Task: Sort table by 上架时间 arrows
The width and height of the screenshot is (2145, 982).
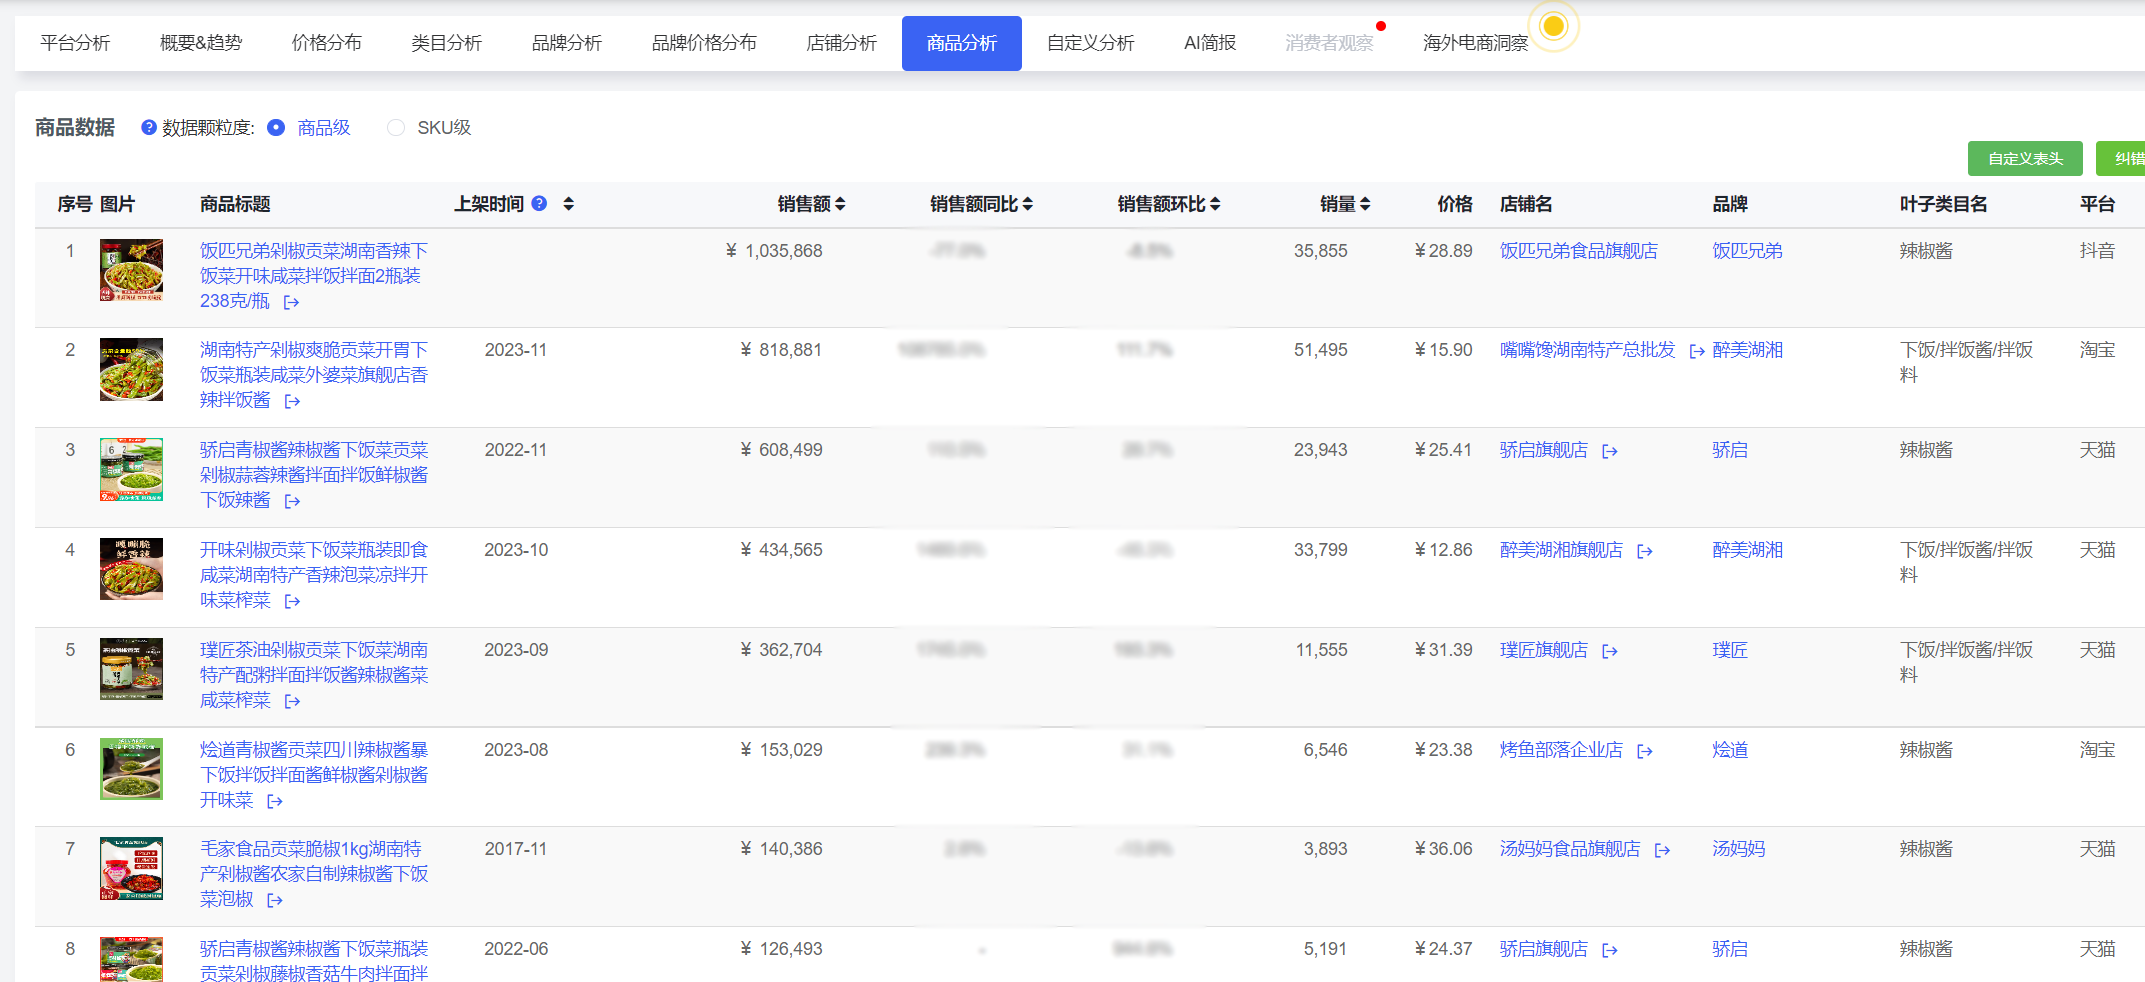Action: tap(568, 204)
